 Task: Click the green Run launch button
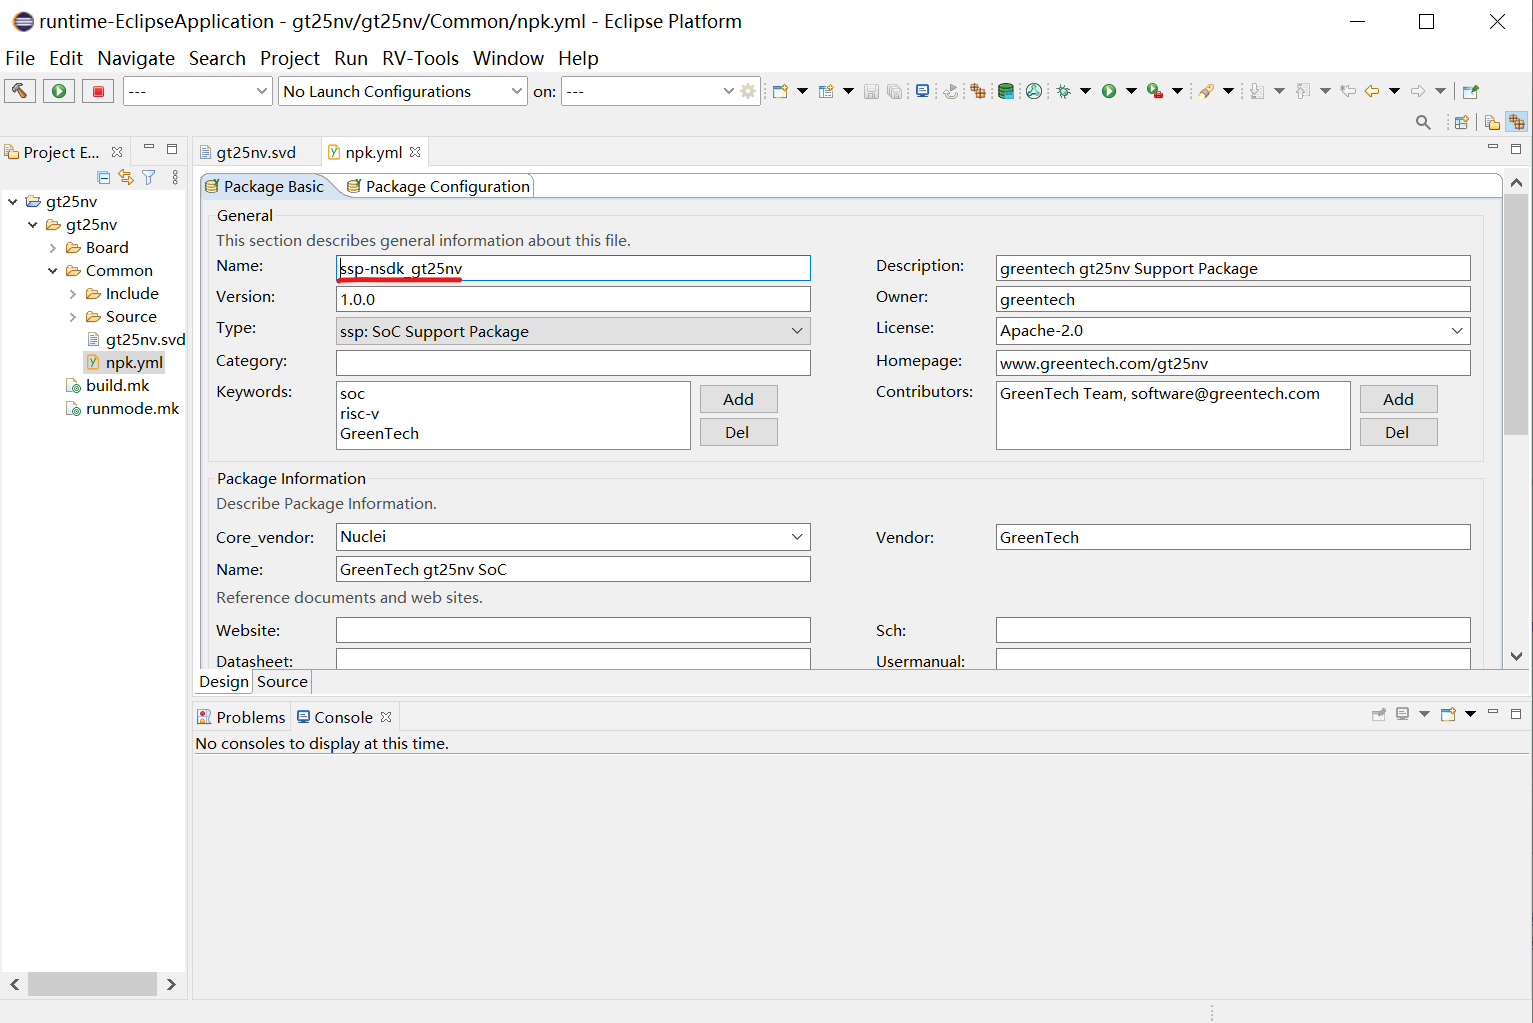pyautogui.click(x=59, y=91)
